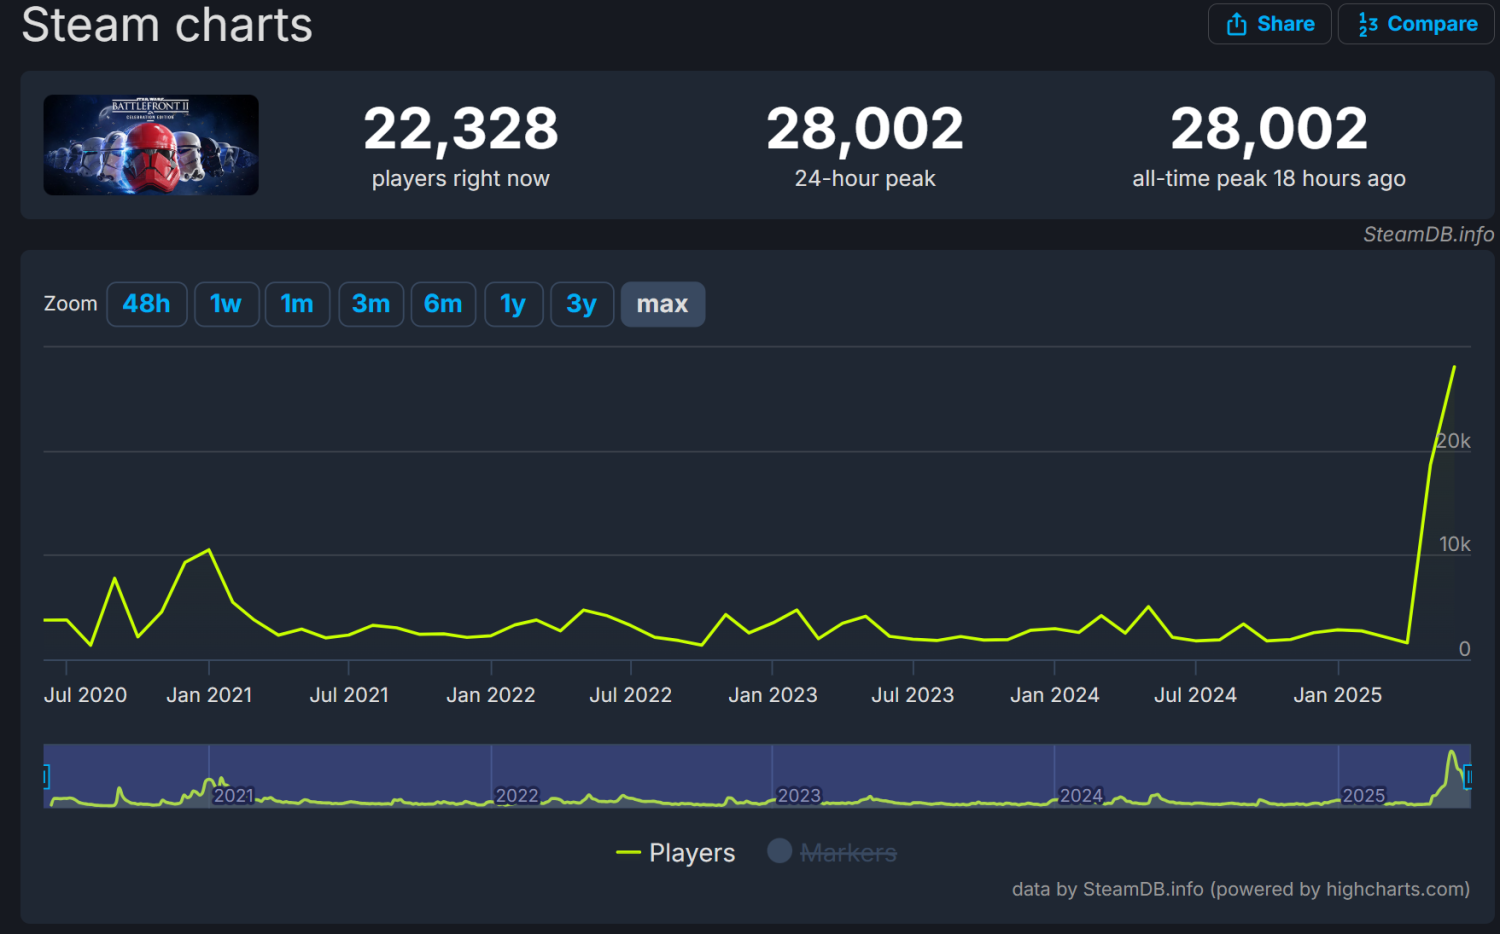Viewport: 1500px width, 934px height.
Task: Click the Zoom label text
Action: coord(71,304)
